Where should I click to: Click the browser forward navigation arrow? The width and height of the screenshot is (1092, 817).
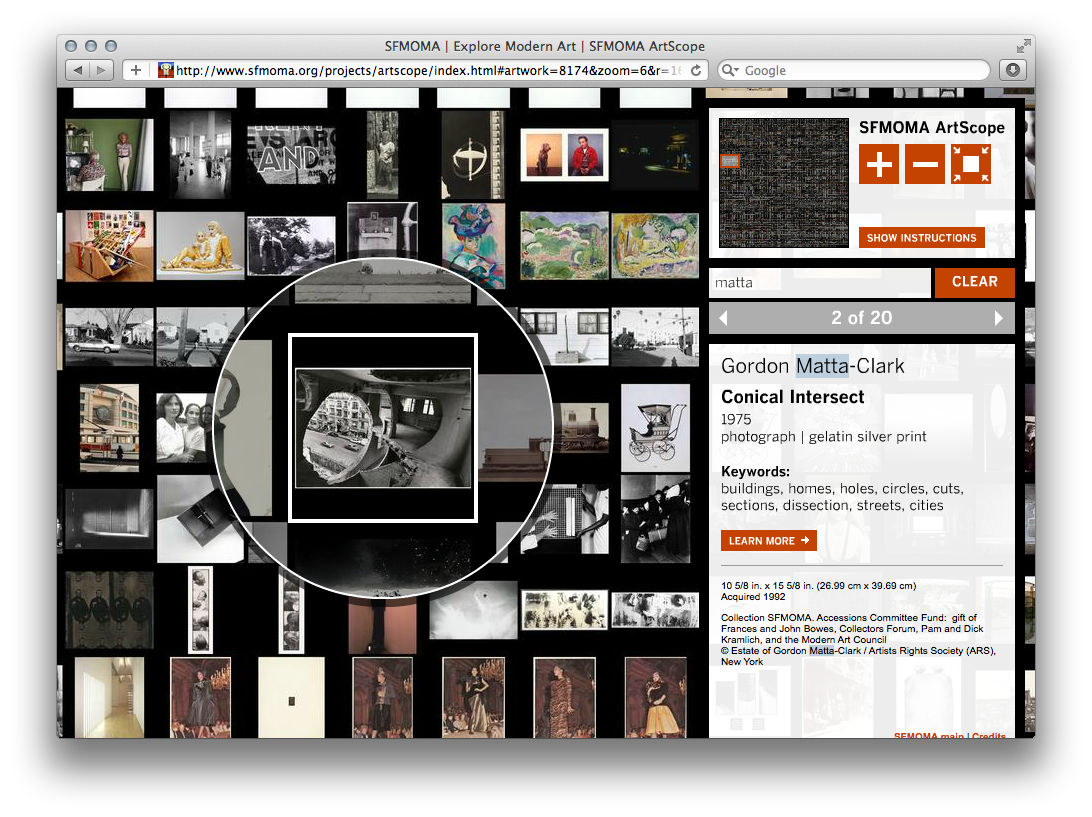tap(100, 70)
